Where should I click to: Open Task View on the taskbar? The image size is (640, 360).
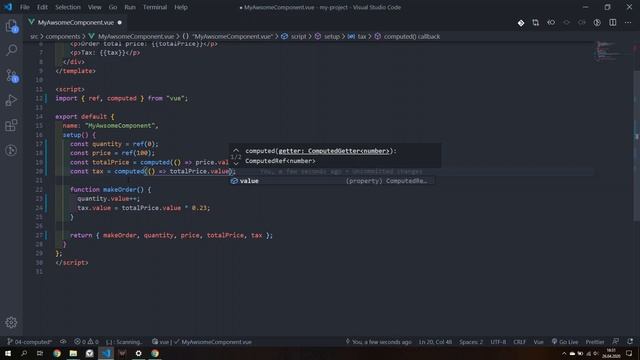[40, 353]
